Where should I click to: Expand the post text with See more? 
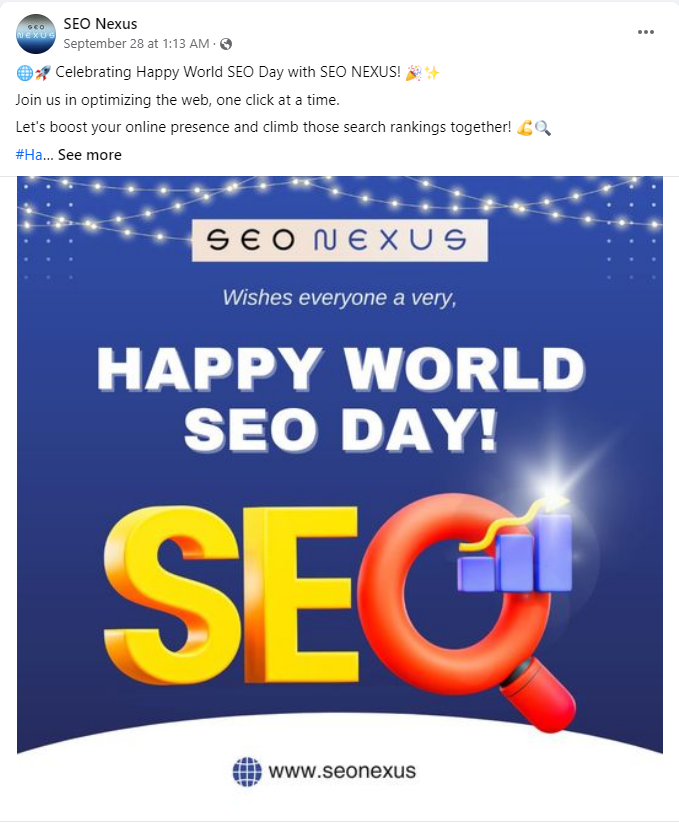click(89, 154)
